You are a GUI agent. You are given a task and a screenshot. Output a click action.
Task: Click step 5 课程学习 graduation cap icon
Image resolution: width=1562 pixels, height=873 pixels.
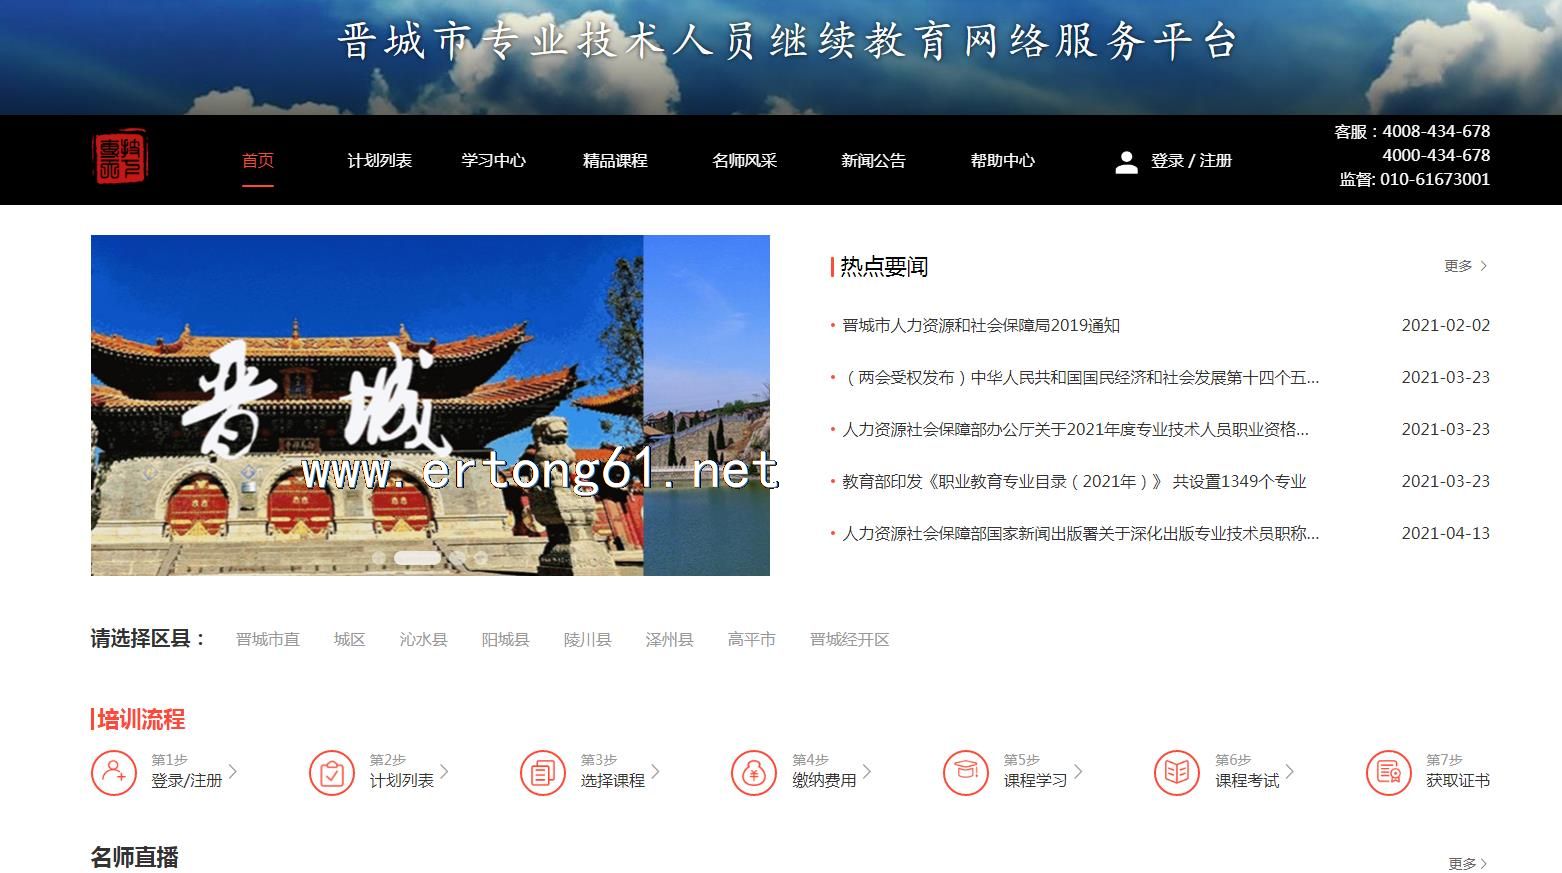pos(965,773)
